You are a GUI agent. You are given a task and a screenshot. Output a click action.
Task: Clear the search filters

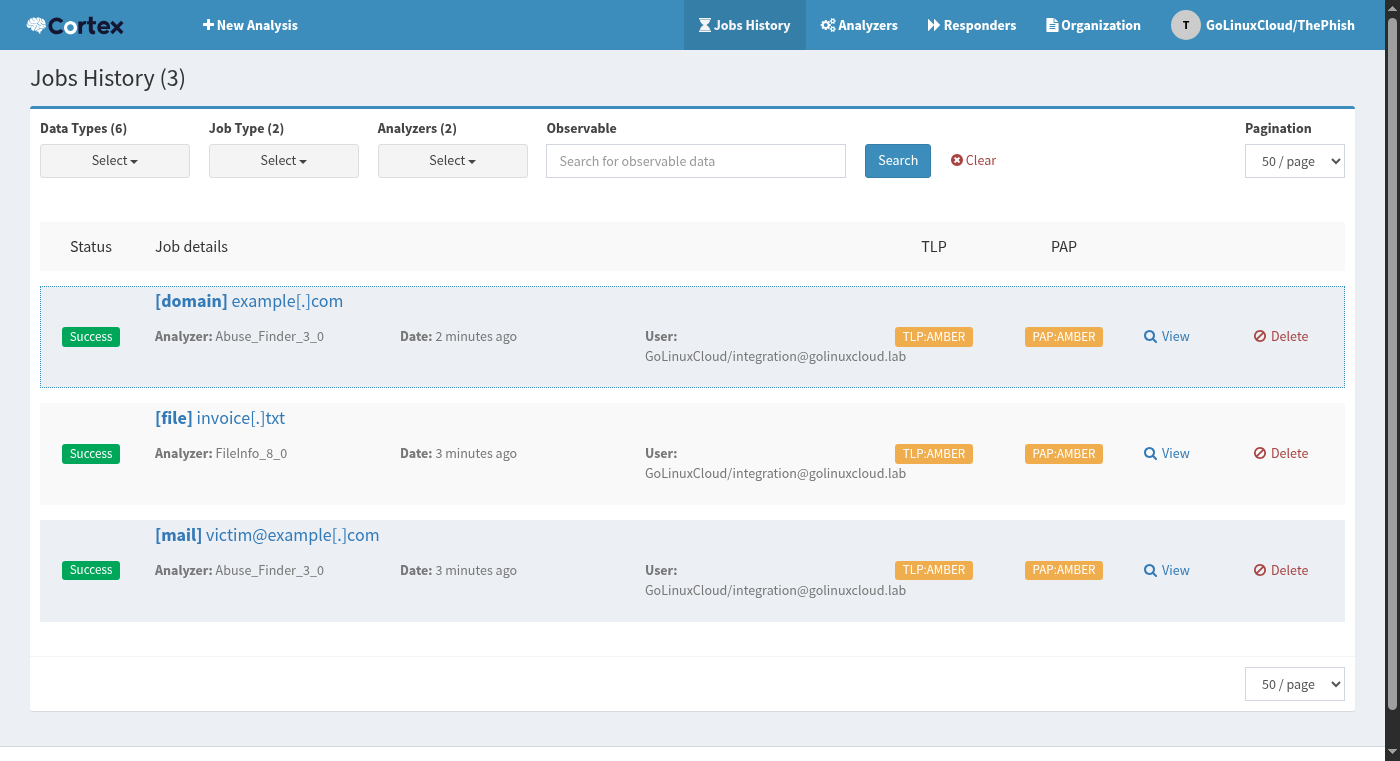[973, 160]
